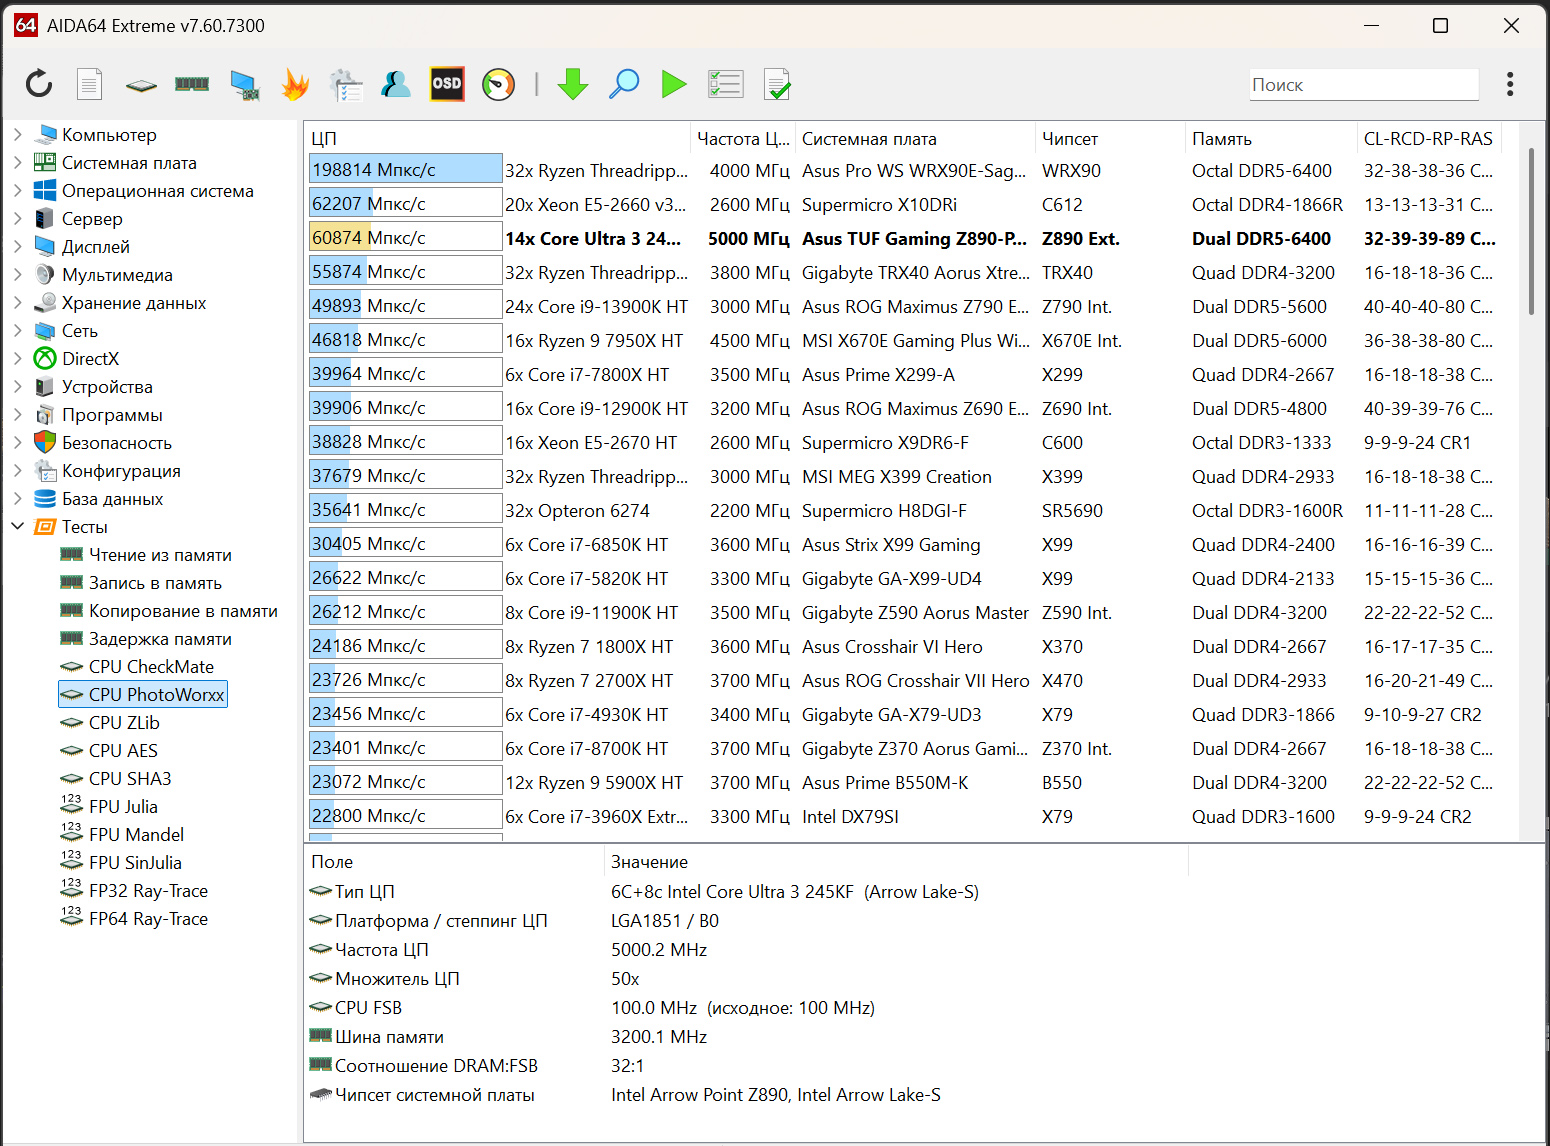Open the CPU SHA3 test
The width and height of the screenshot is (1550, 1146).
click(130, 778)
